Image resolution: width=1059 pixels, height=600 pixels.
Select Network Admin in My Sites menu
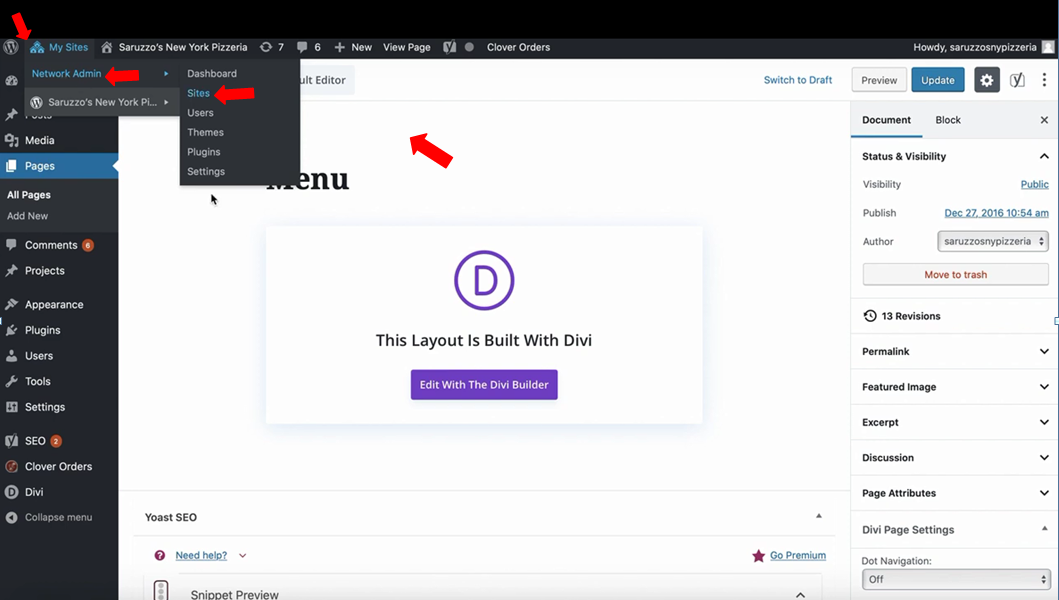click(x=66, y=74)
